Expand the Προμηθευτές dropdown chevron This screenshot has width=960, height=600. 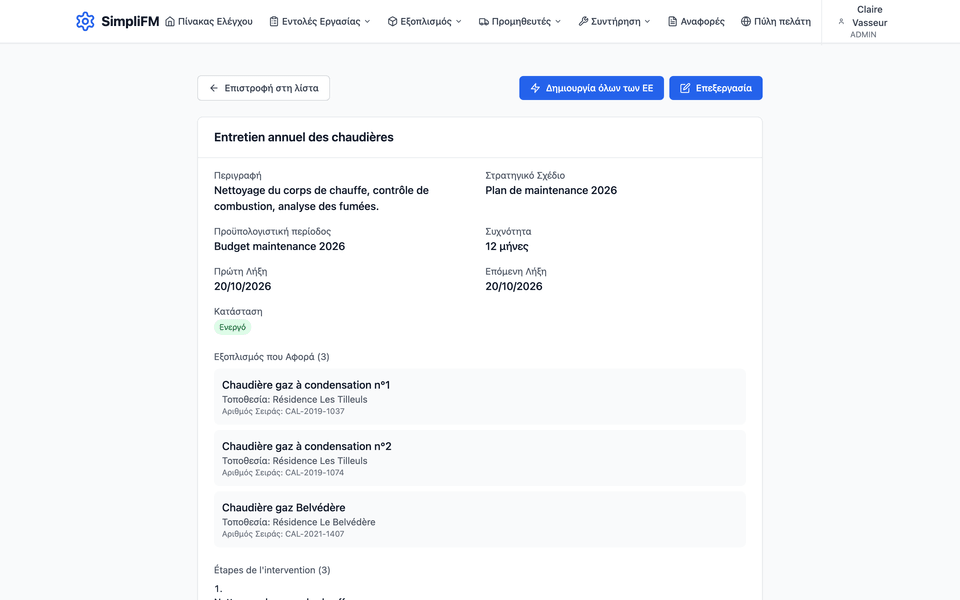tap(558, 21)
